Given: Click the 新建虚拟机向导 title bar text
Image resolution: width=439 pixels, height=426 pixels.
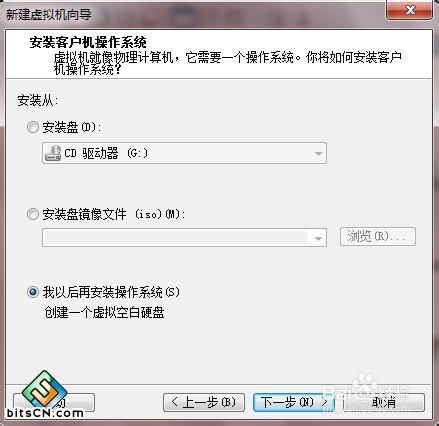Looking at the screenshot, I should click(x=49, y=15).
